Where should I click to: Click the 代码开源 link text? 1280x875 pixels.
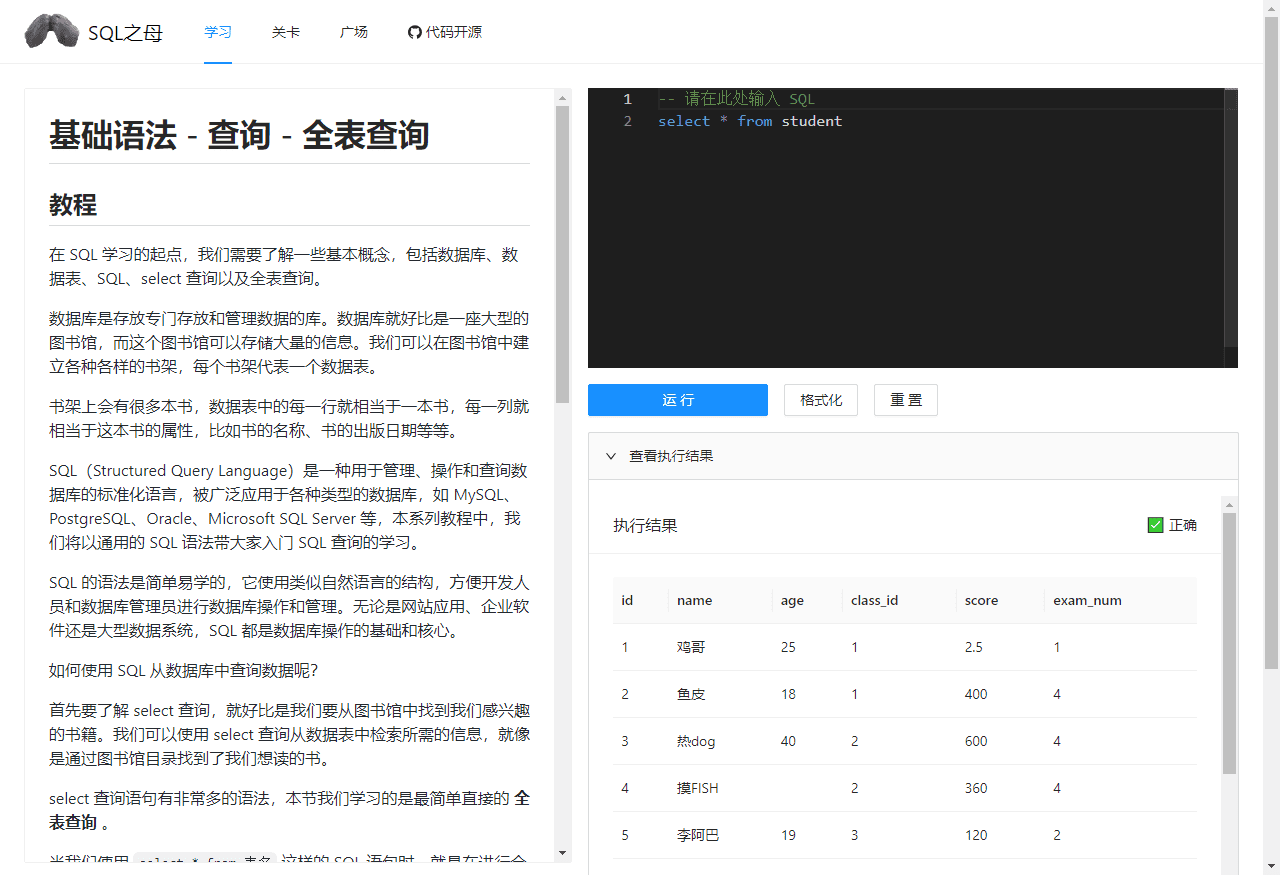point(453,31)
